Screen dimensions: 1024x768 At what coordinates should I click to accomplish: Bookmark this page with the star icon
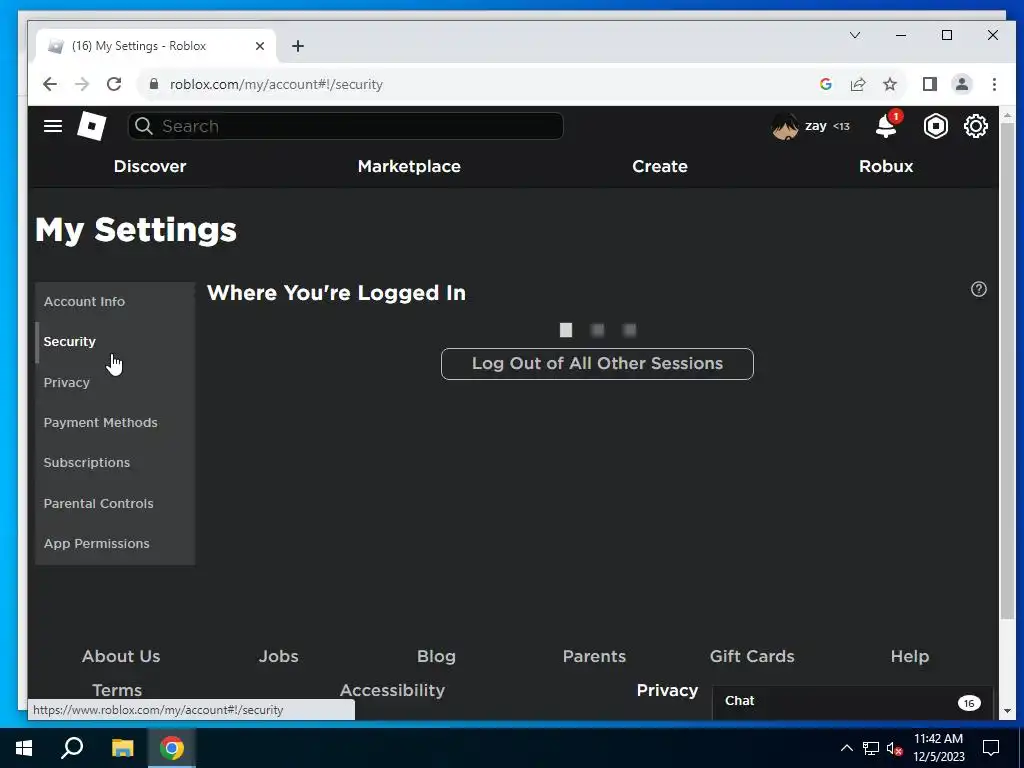tap(890, 84)
